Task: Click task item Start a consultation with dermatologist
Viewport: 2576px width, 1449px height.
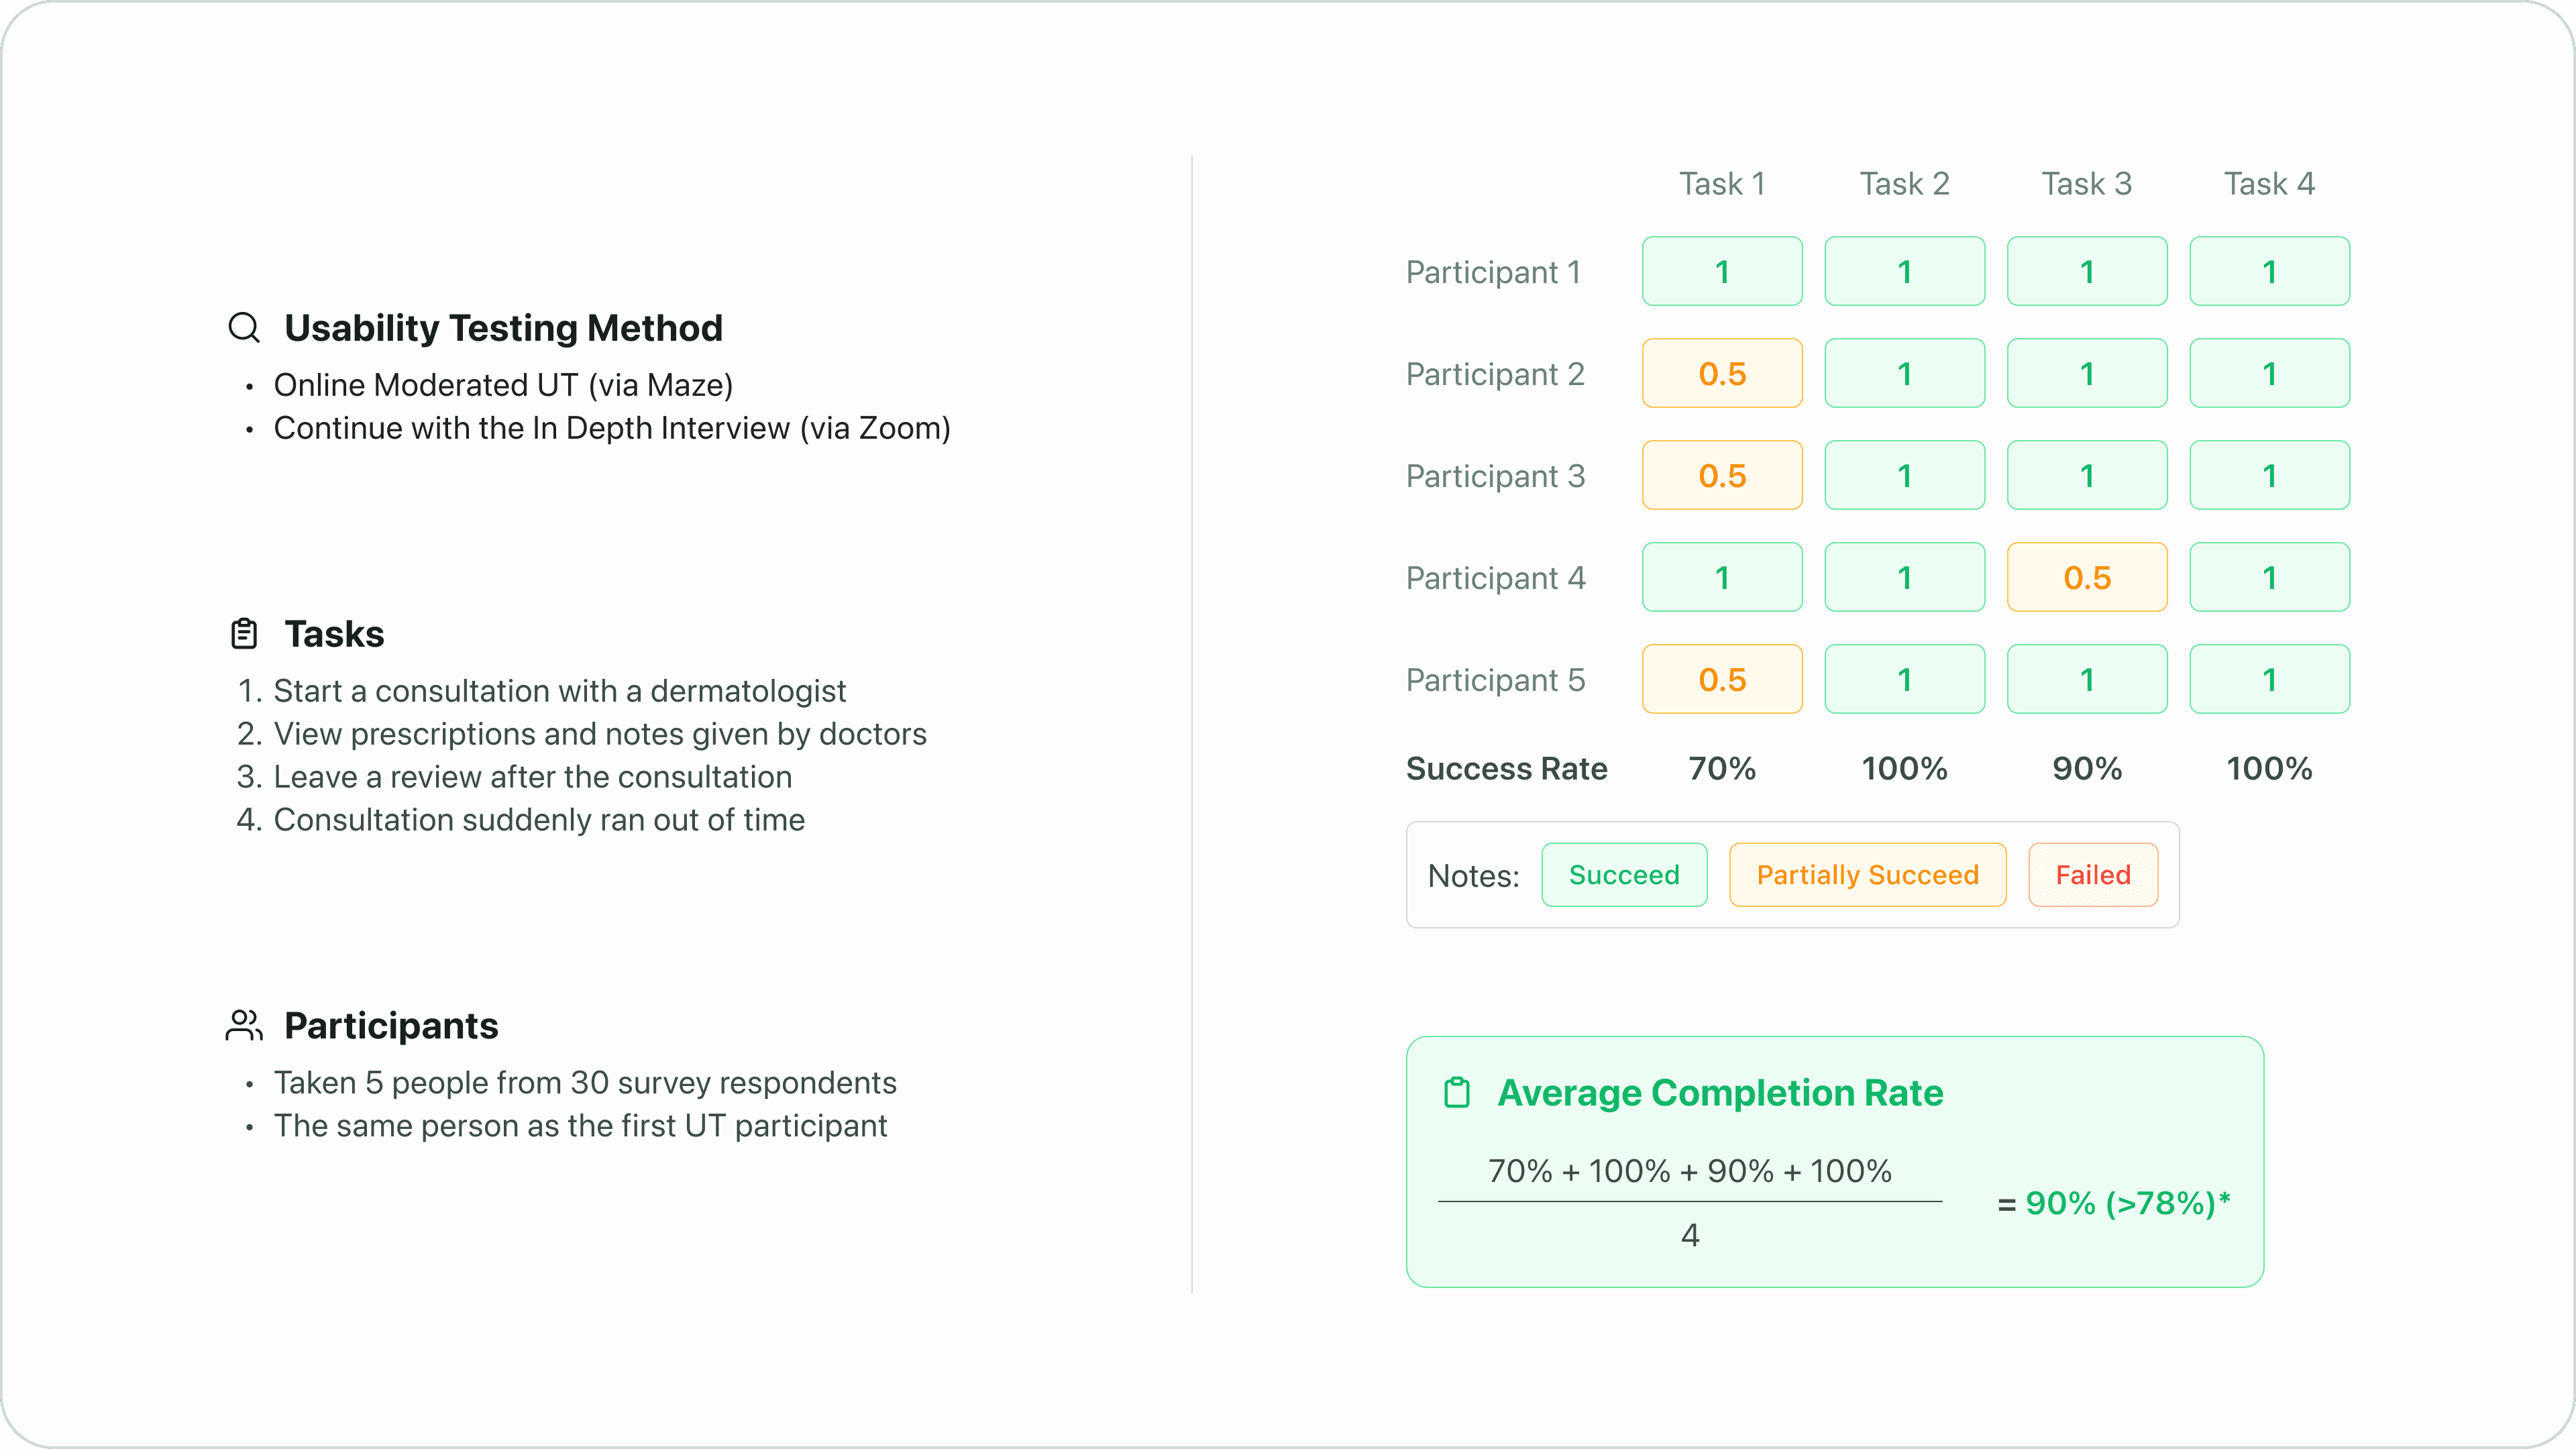Action: [x=560, y=690]
